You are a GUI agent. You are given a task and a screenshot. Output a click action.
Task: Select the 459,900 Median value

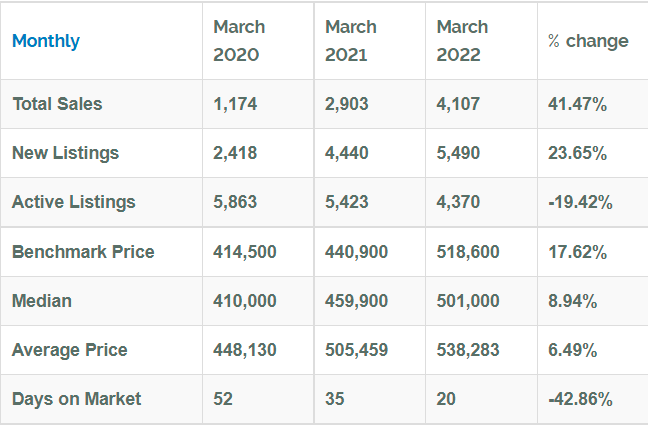(x=356, y=301)
